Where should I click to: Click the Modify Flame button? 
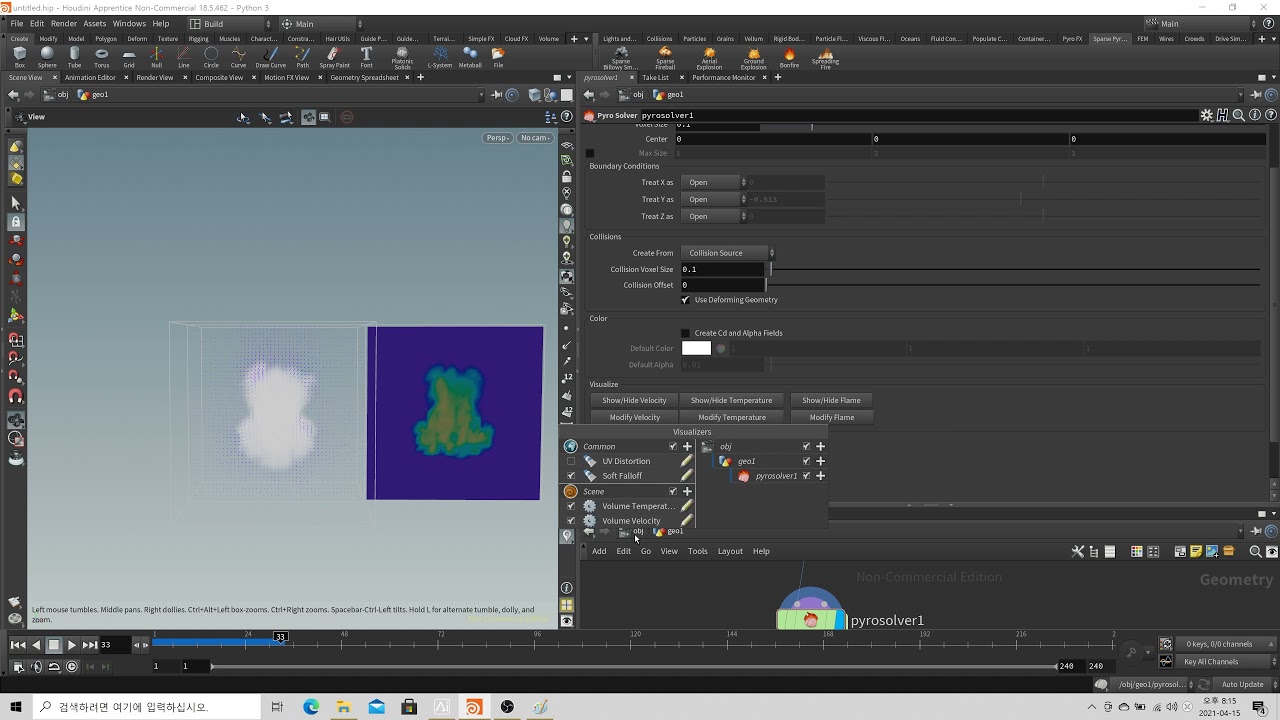831,417
